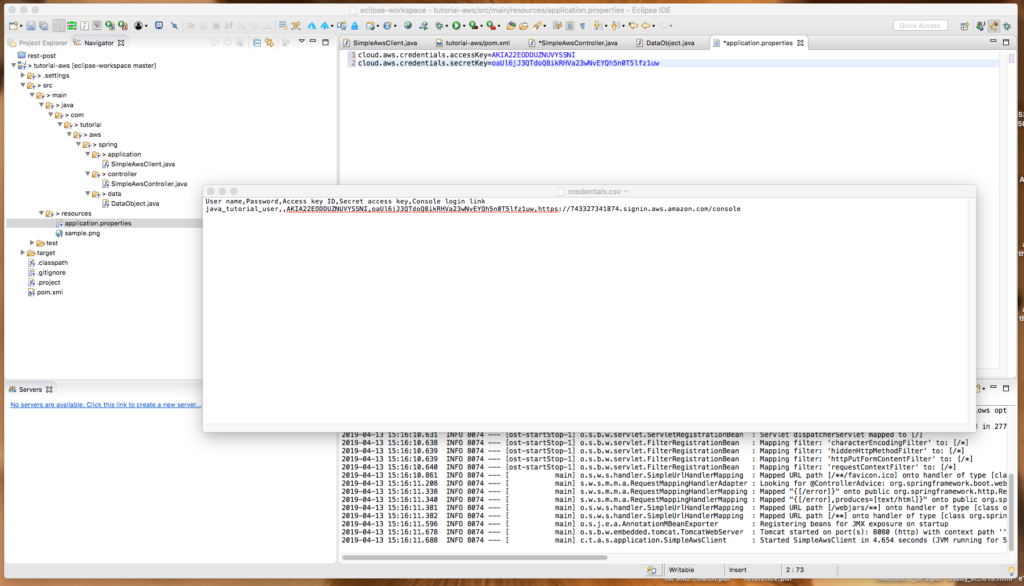Expand the .settings folder

coord(23,75)
